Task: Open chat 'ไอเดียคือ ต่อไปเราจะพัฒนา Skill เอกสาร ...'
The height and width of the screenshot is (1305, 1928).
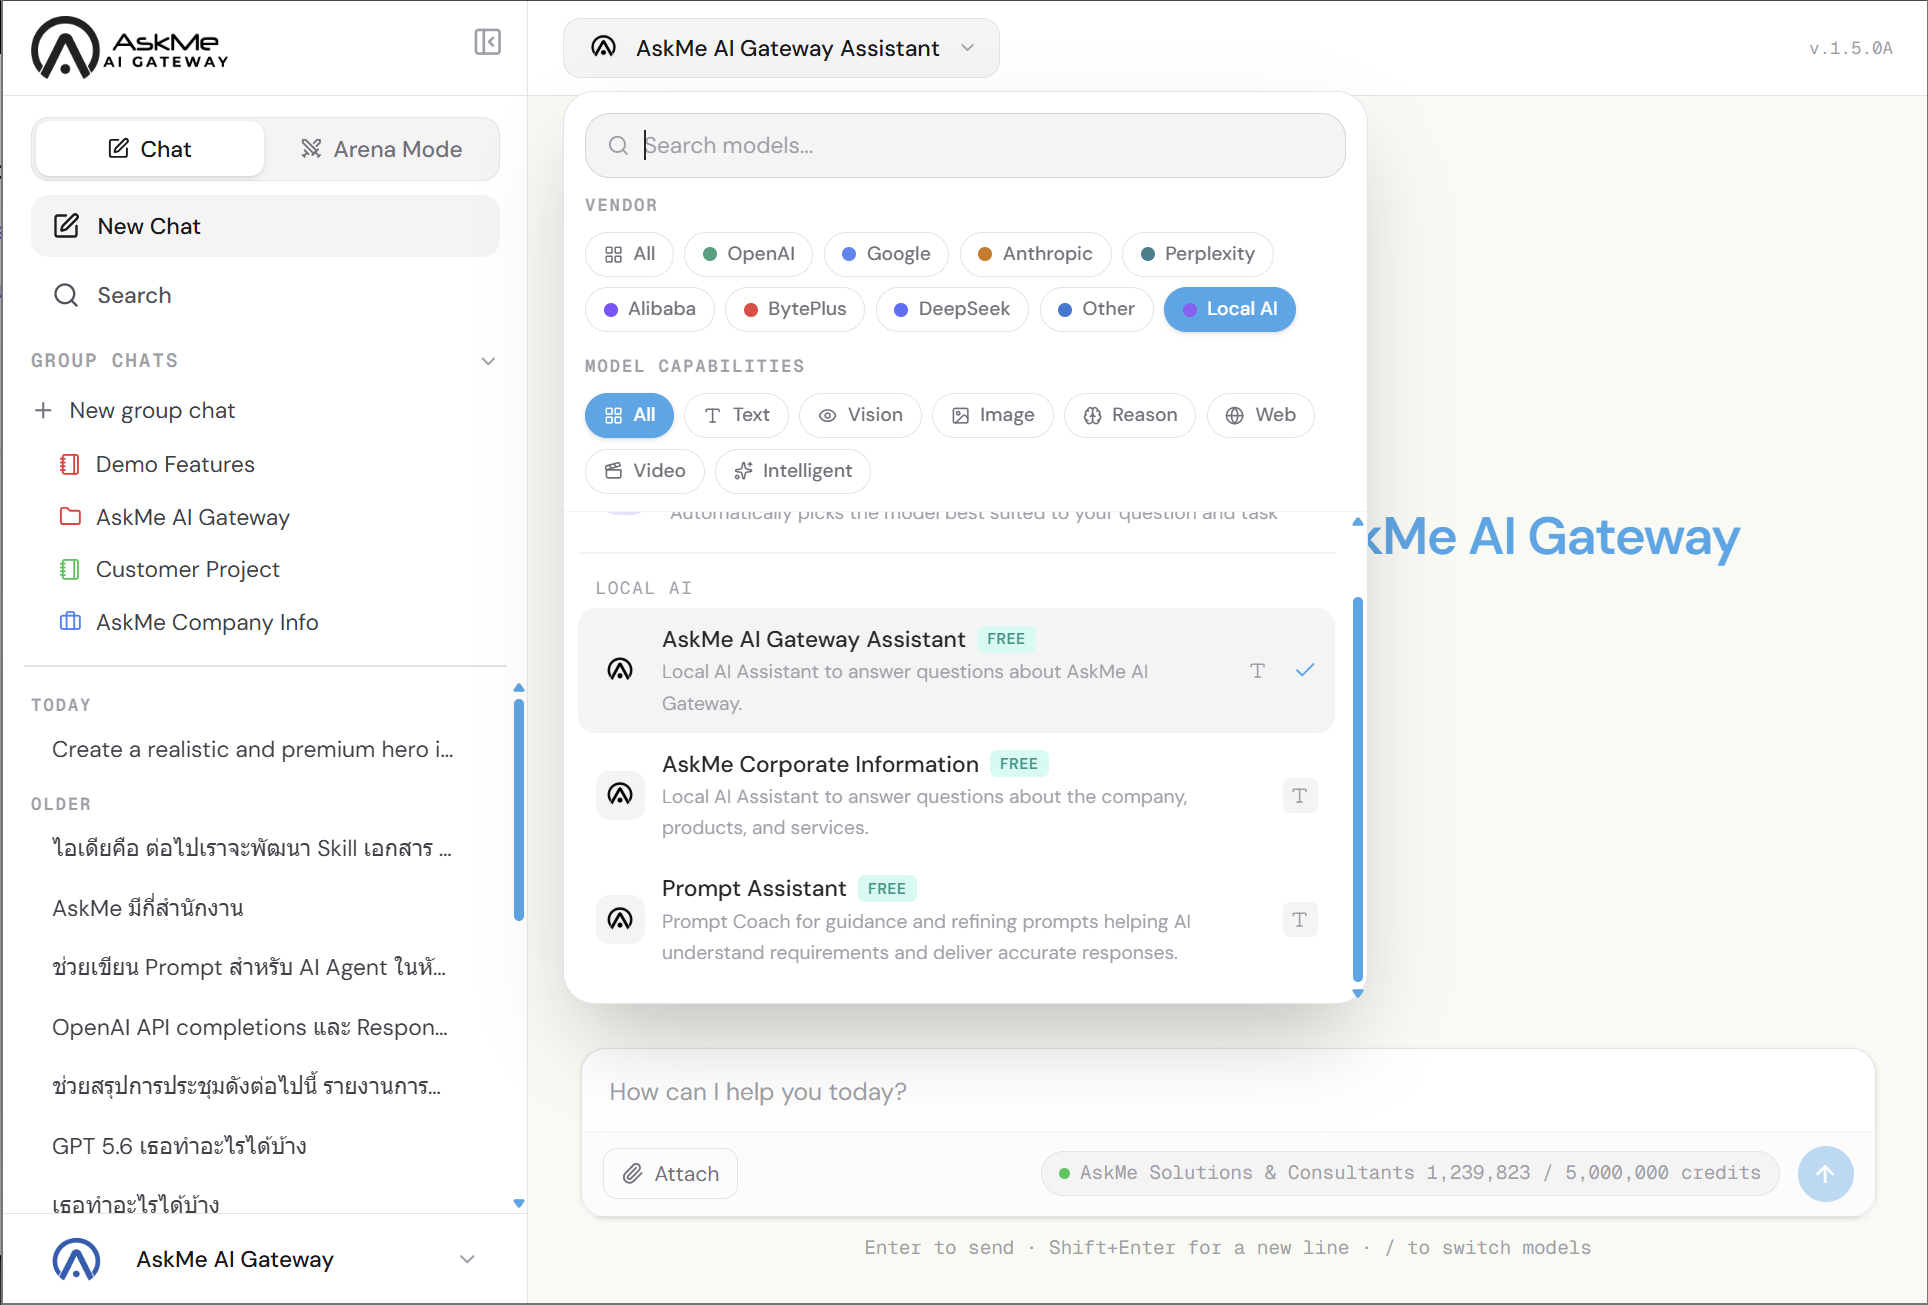Action: point(252,848)
